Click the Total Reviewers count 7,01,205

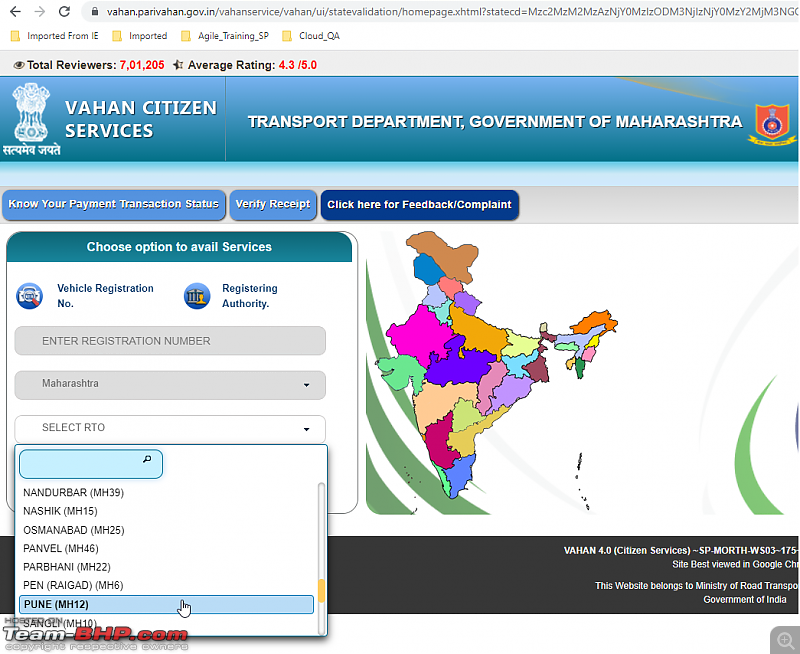[142, 65]
